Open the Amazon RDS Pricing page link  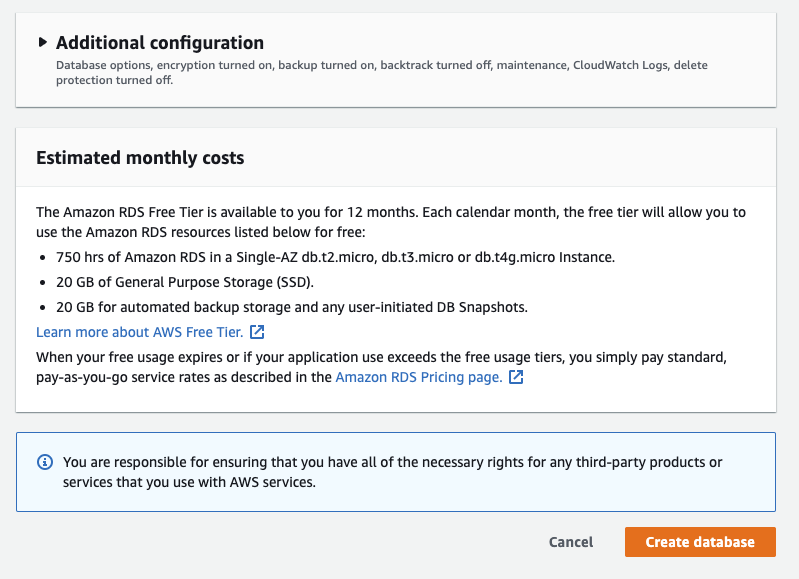[419, 377]
